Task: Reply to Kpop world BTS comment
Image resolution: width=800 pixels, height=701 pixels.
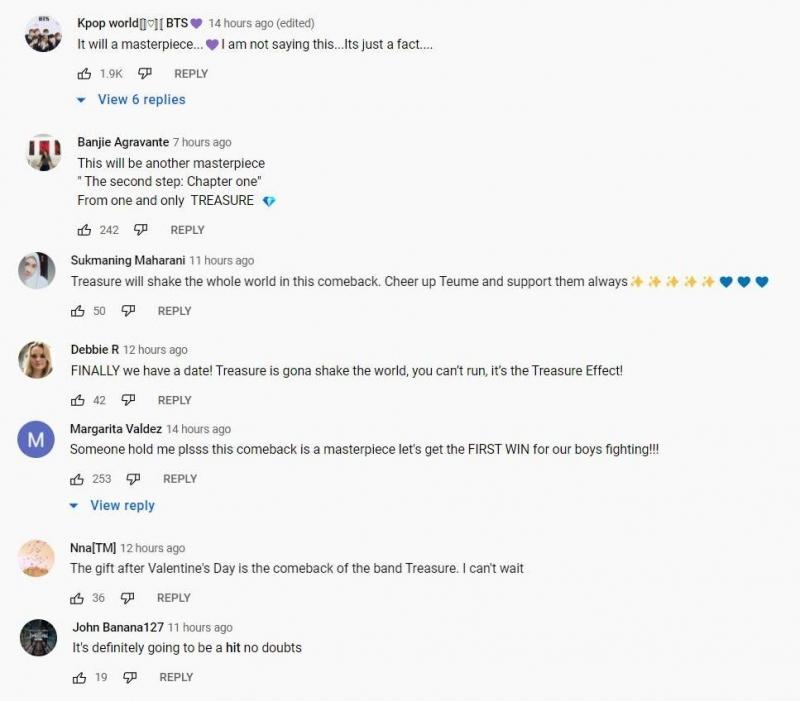Action: tap(191, 73)
